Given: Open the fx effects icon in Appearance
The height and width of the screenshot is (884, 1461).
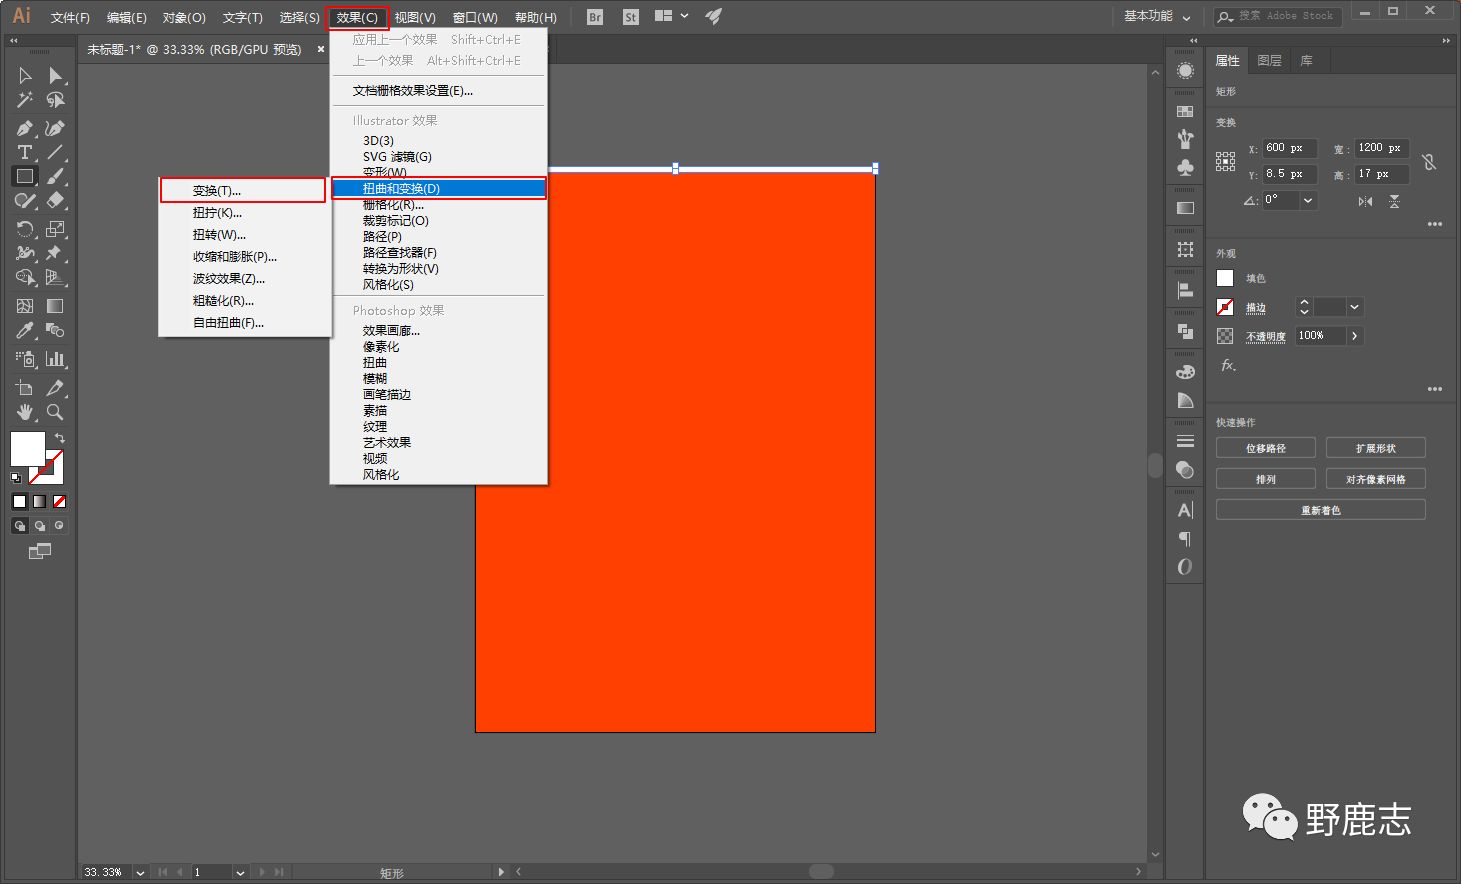Looking at the screenshot, I should 1228,366.
